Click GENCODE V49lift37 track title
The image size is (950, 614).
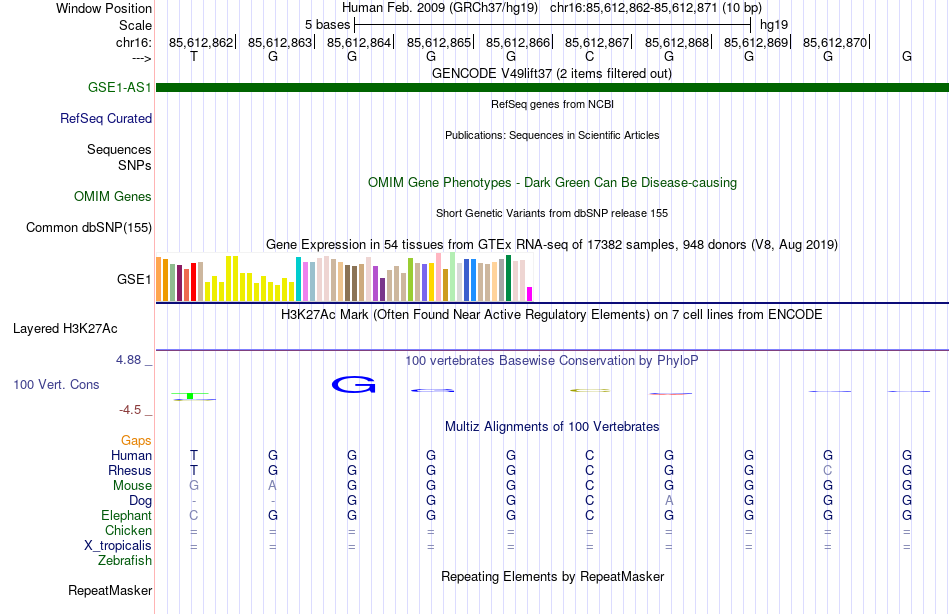pyautogui.click(x=552, y=73)
